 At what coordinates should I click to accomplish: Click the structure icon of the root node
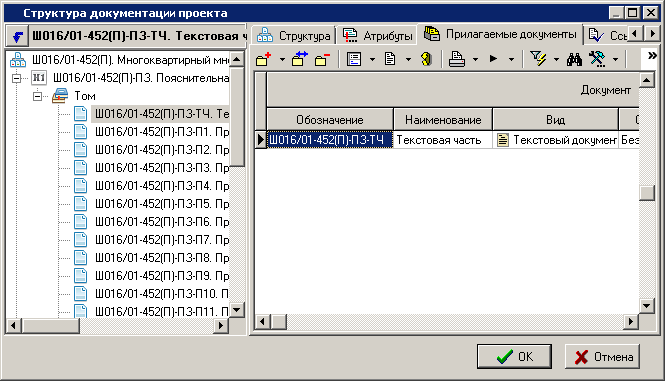click(x=18, y=60)
